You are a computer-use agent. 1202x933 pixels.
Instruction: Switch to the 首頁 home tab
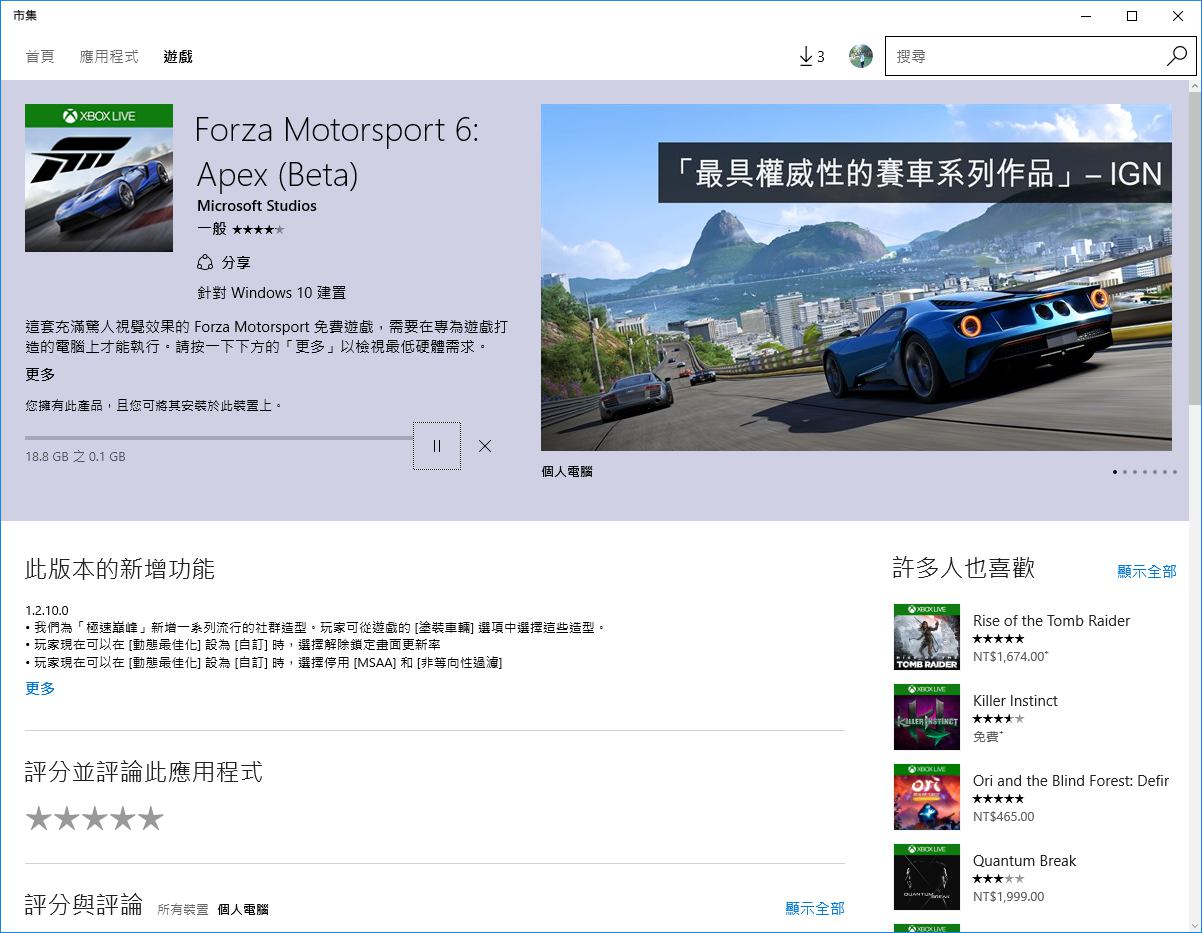click(x=40, y=57)
